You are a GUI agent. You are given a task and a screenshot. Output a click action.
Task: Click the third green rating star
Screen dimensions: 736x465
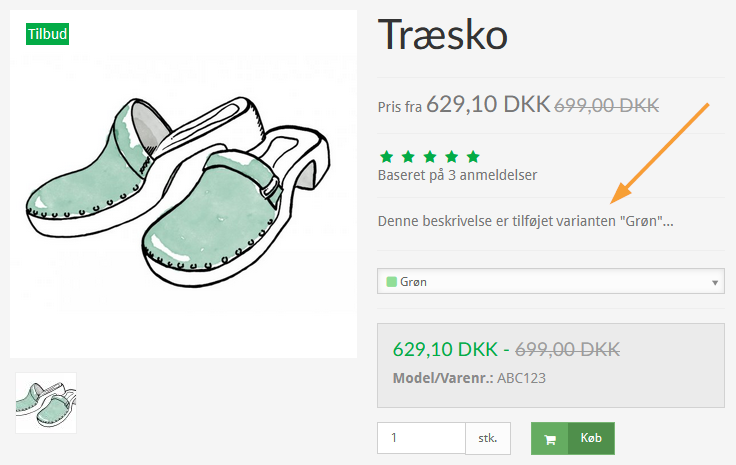tap(430, 156)
